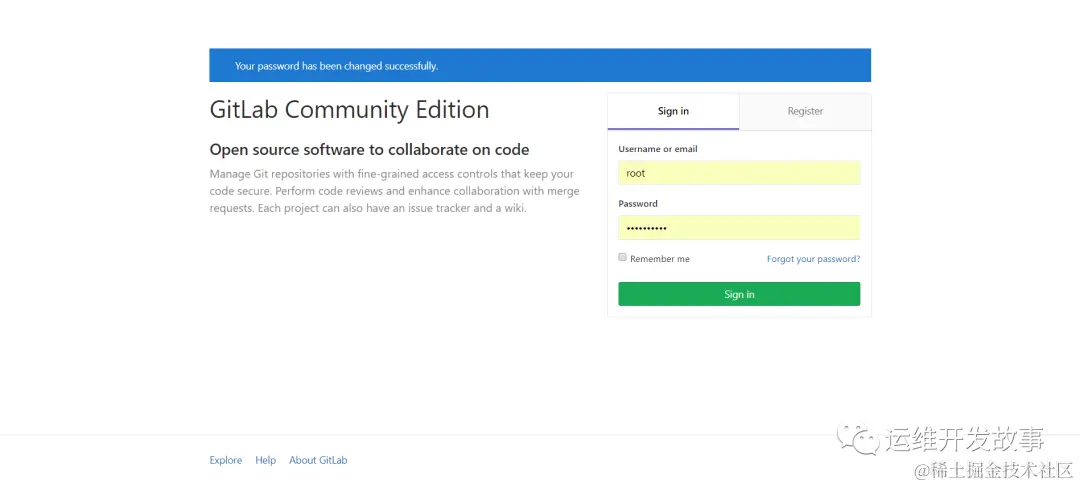1080x487 pixels.
Task: Click the Username or email field
Action: pos(739,173)
